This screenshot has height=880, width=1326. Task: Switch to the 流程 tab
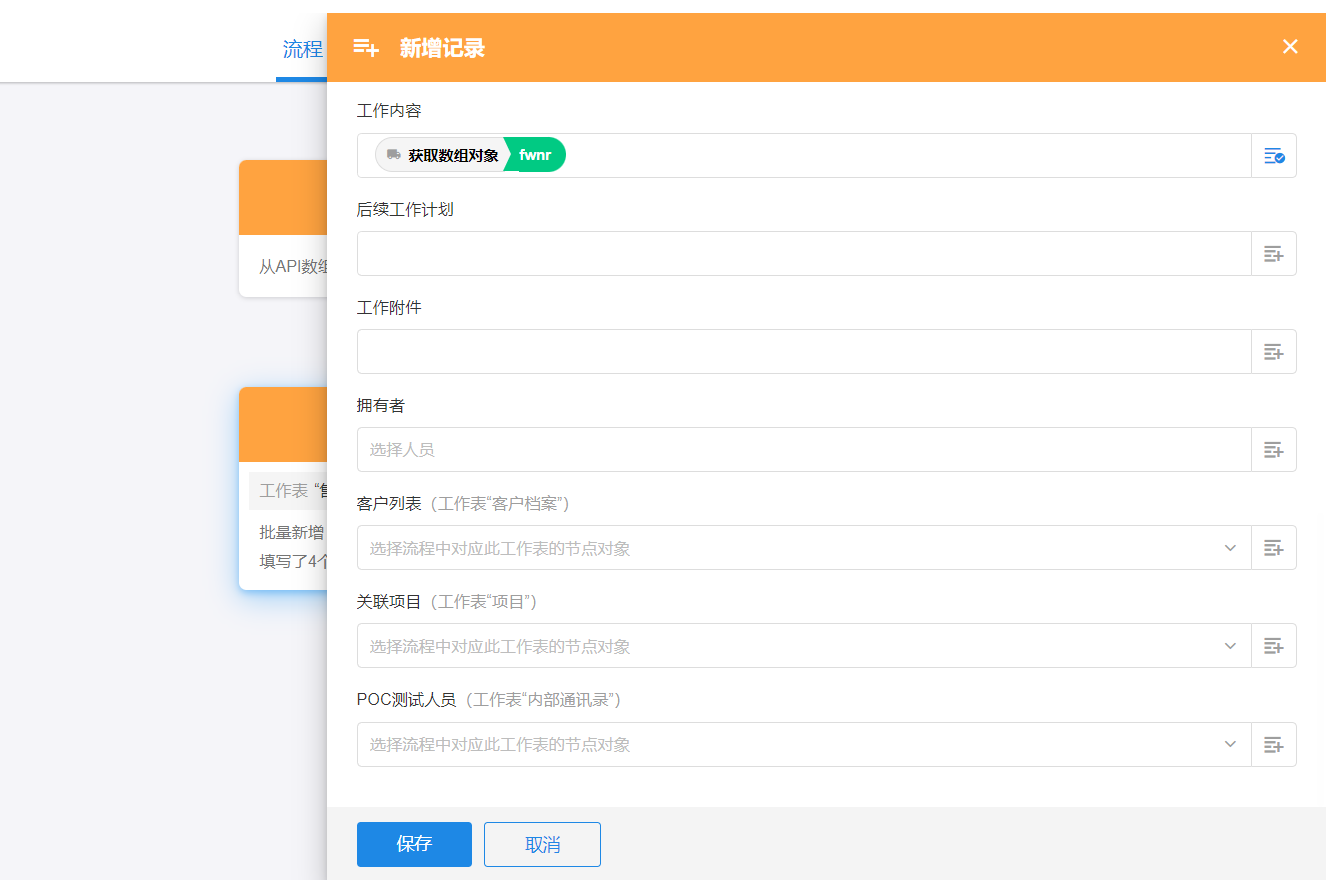(x=302, y=50)
